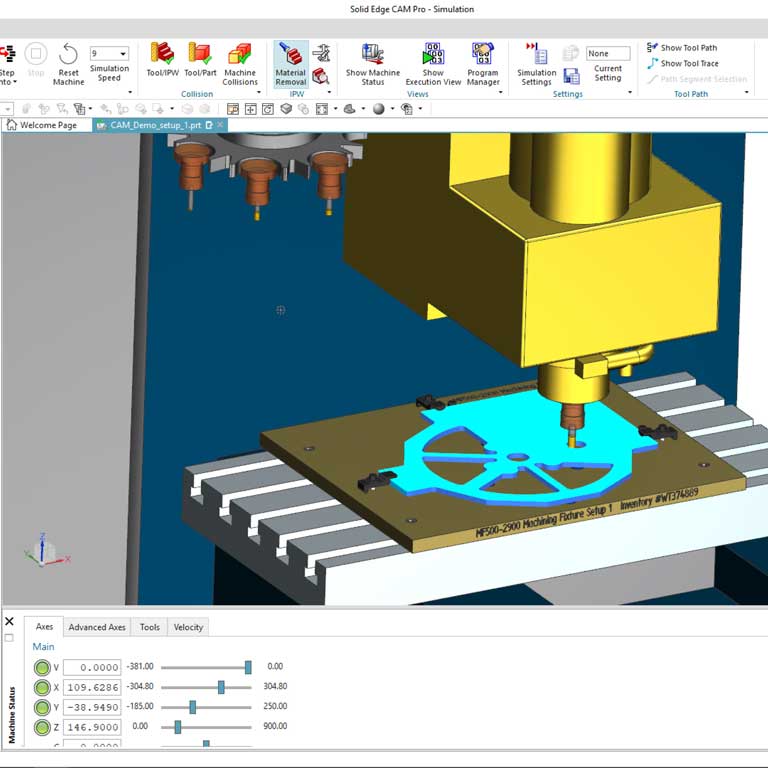The image size is (768, 768).
Task: Click the Reset Machine icon
Action: 68,54
